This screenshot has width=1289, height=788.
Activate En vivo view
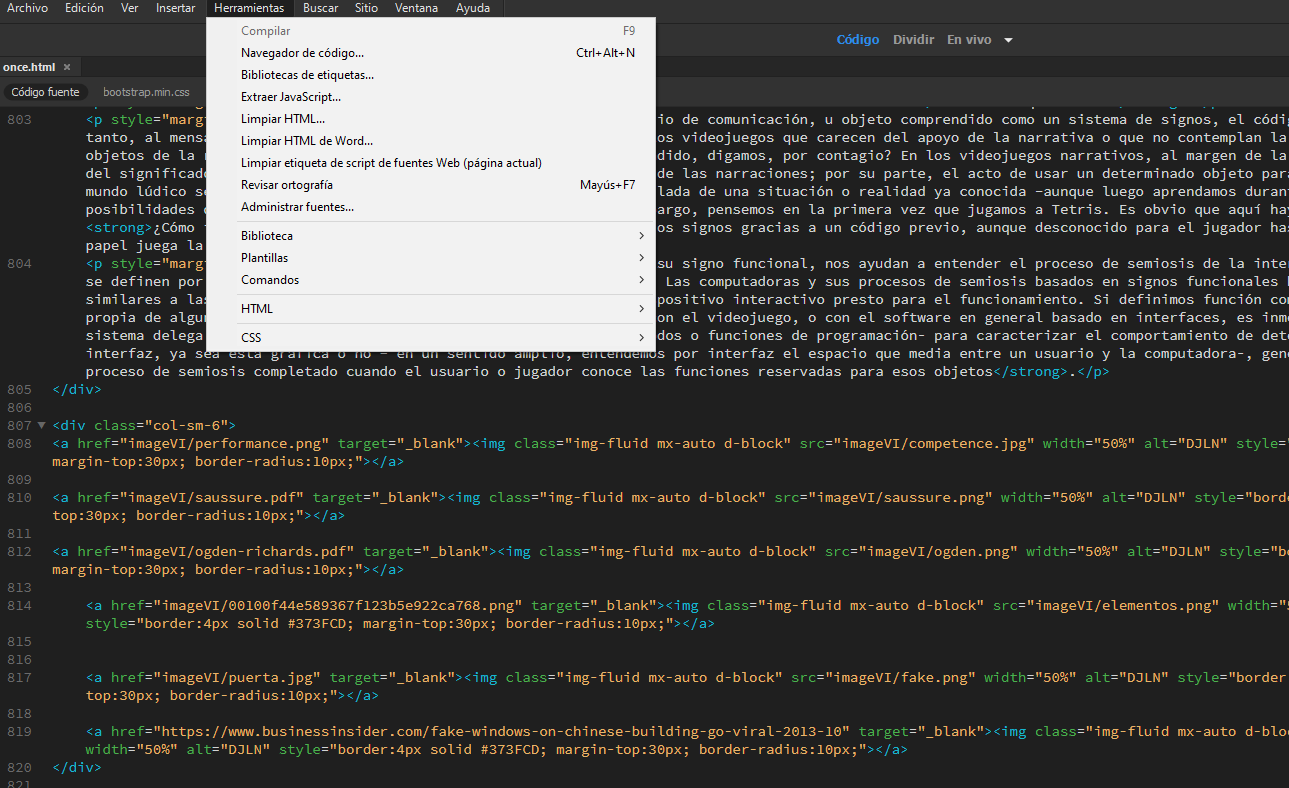click(968, 40)
